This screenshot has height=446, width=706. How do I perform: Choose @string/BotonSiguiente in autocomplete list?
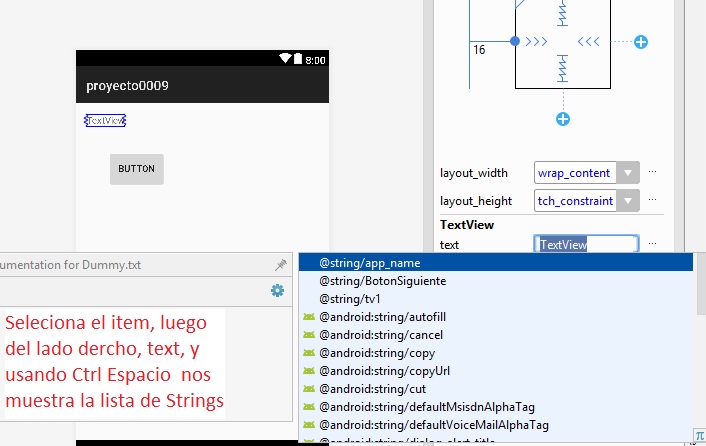368,281
